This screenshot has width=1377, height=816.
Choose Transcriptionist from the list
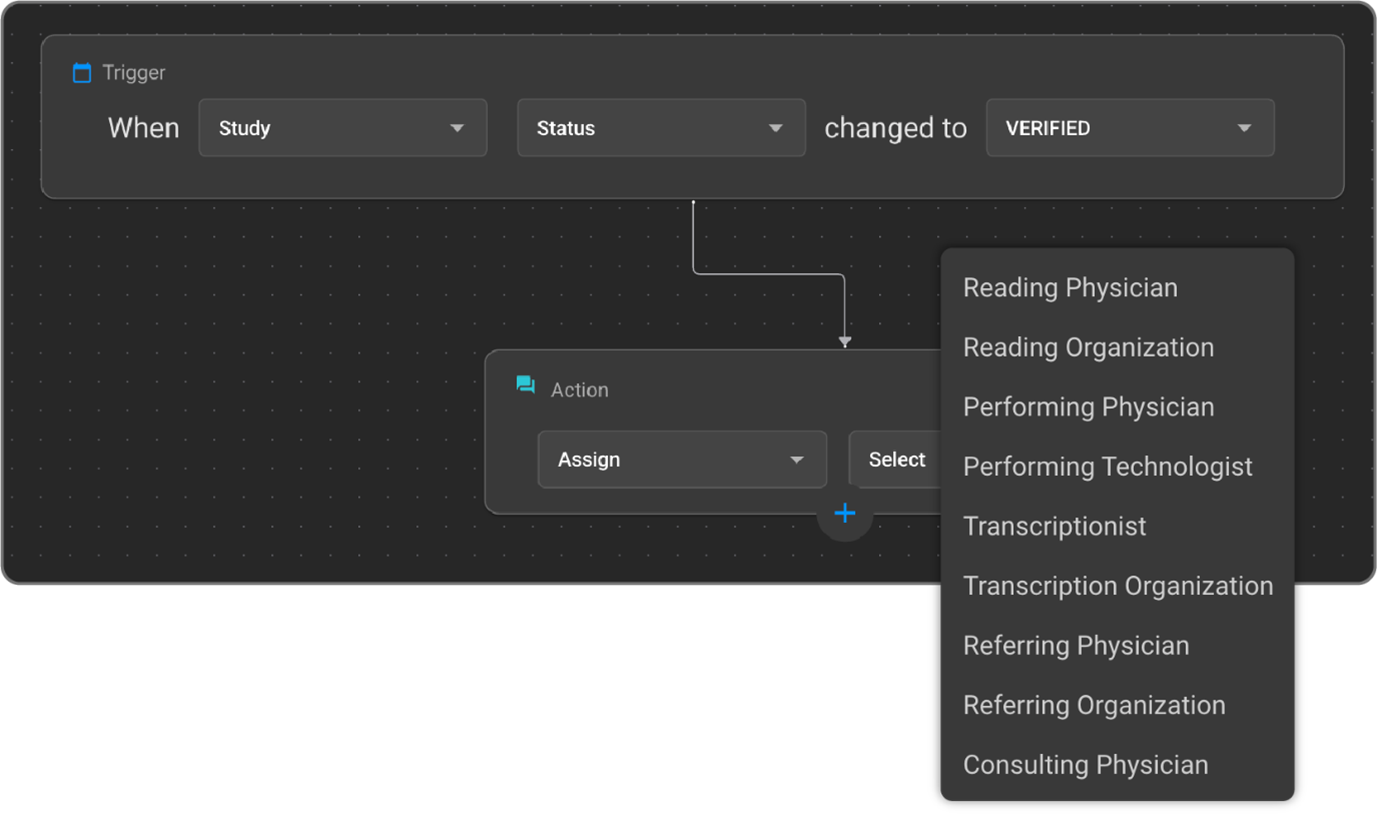[1054, 527]
